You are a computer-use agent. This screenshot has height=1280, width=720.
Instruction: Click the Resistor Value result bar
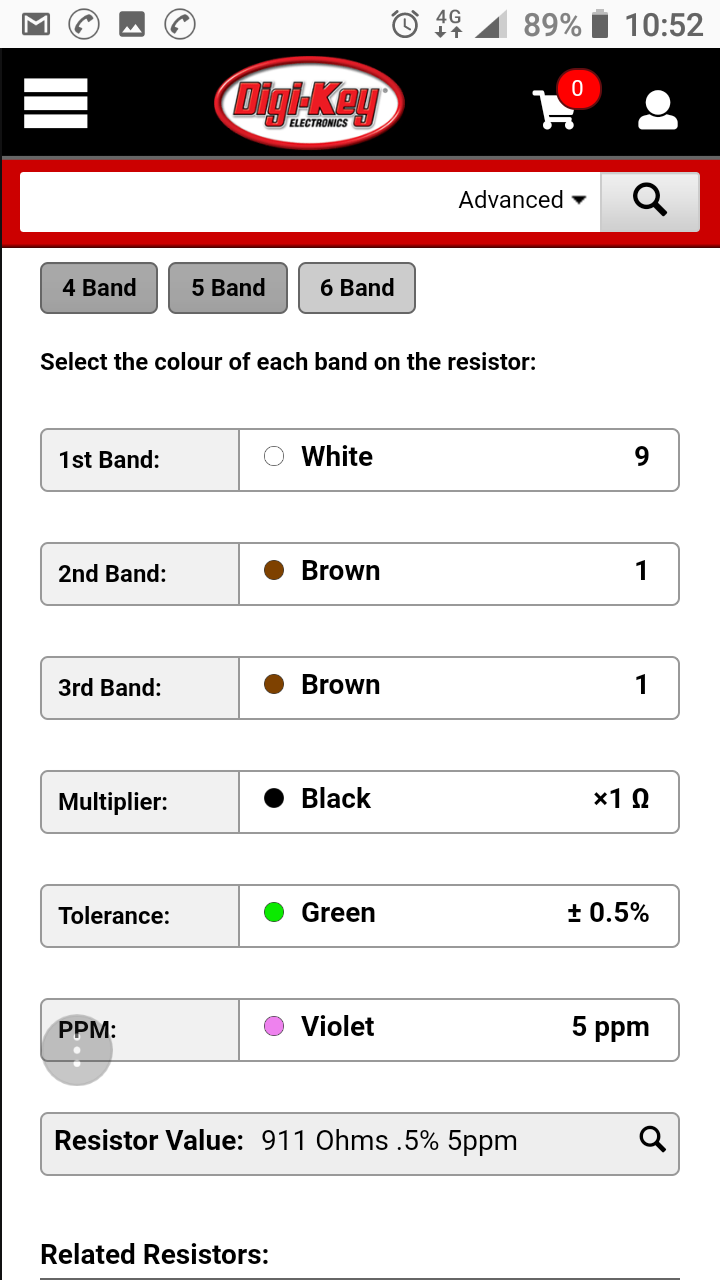[x=360, y=1143]
